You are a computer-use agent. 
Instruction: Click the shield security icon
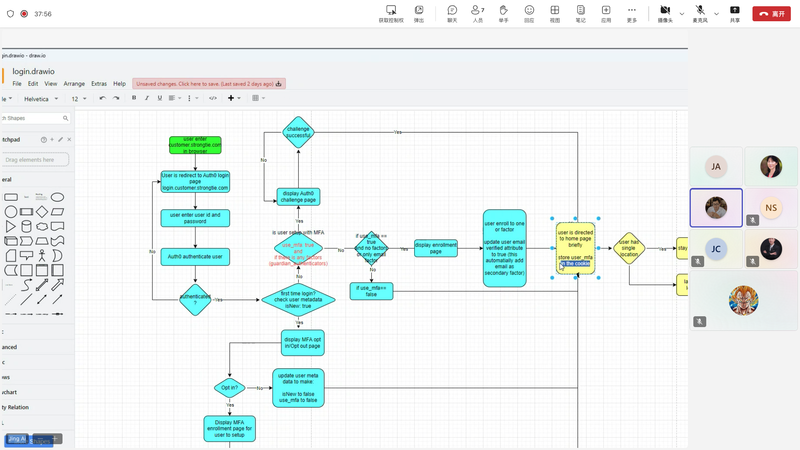click(10, 14)
